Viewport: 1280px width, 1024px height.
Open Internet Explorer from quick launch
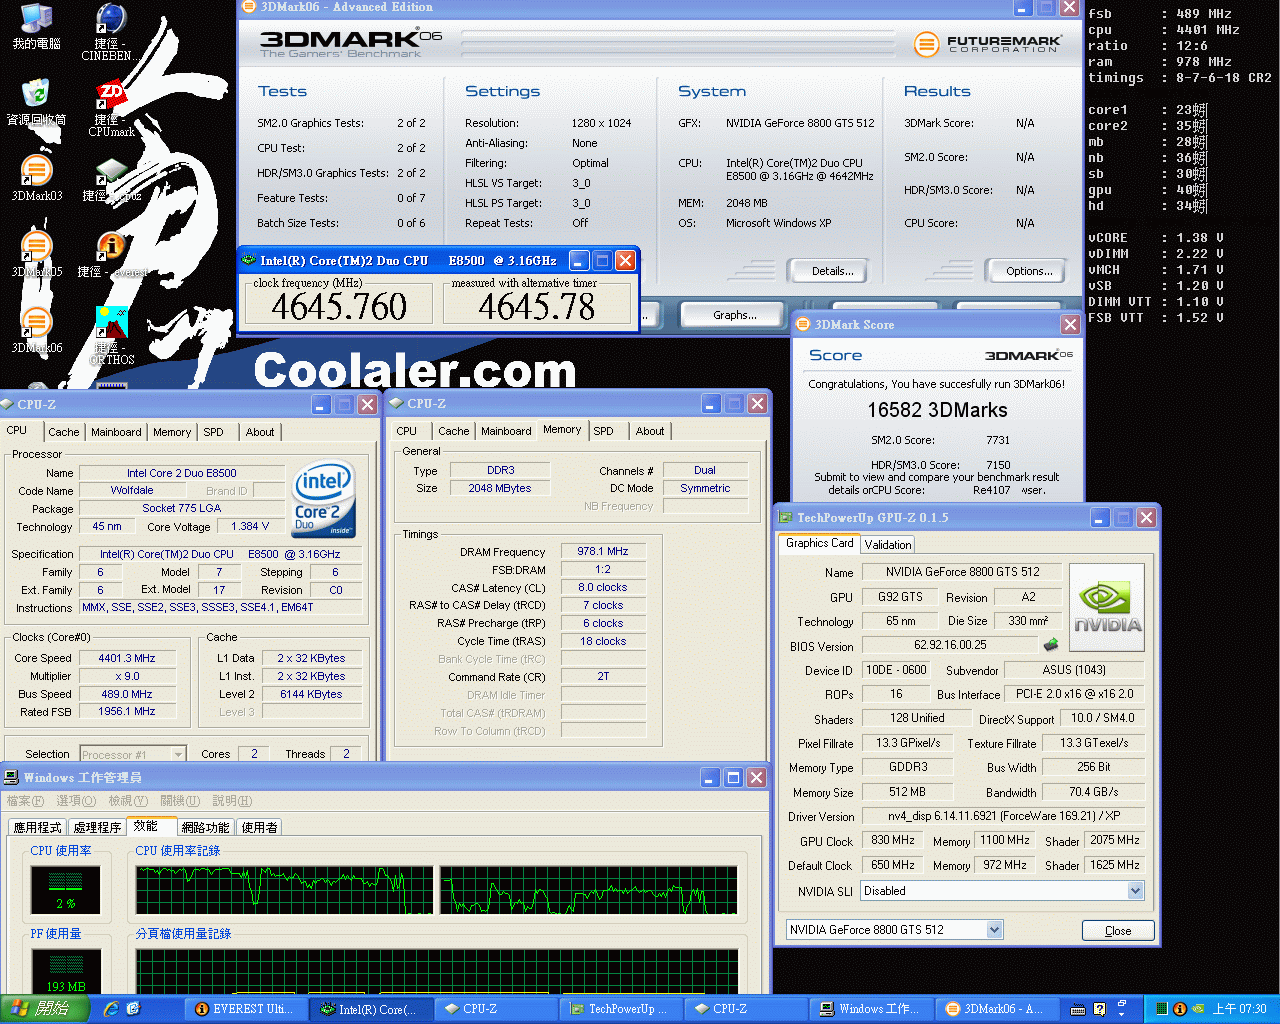pyautogui.click(x=111, y=1009)
